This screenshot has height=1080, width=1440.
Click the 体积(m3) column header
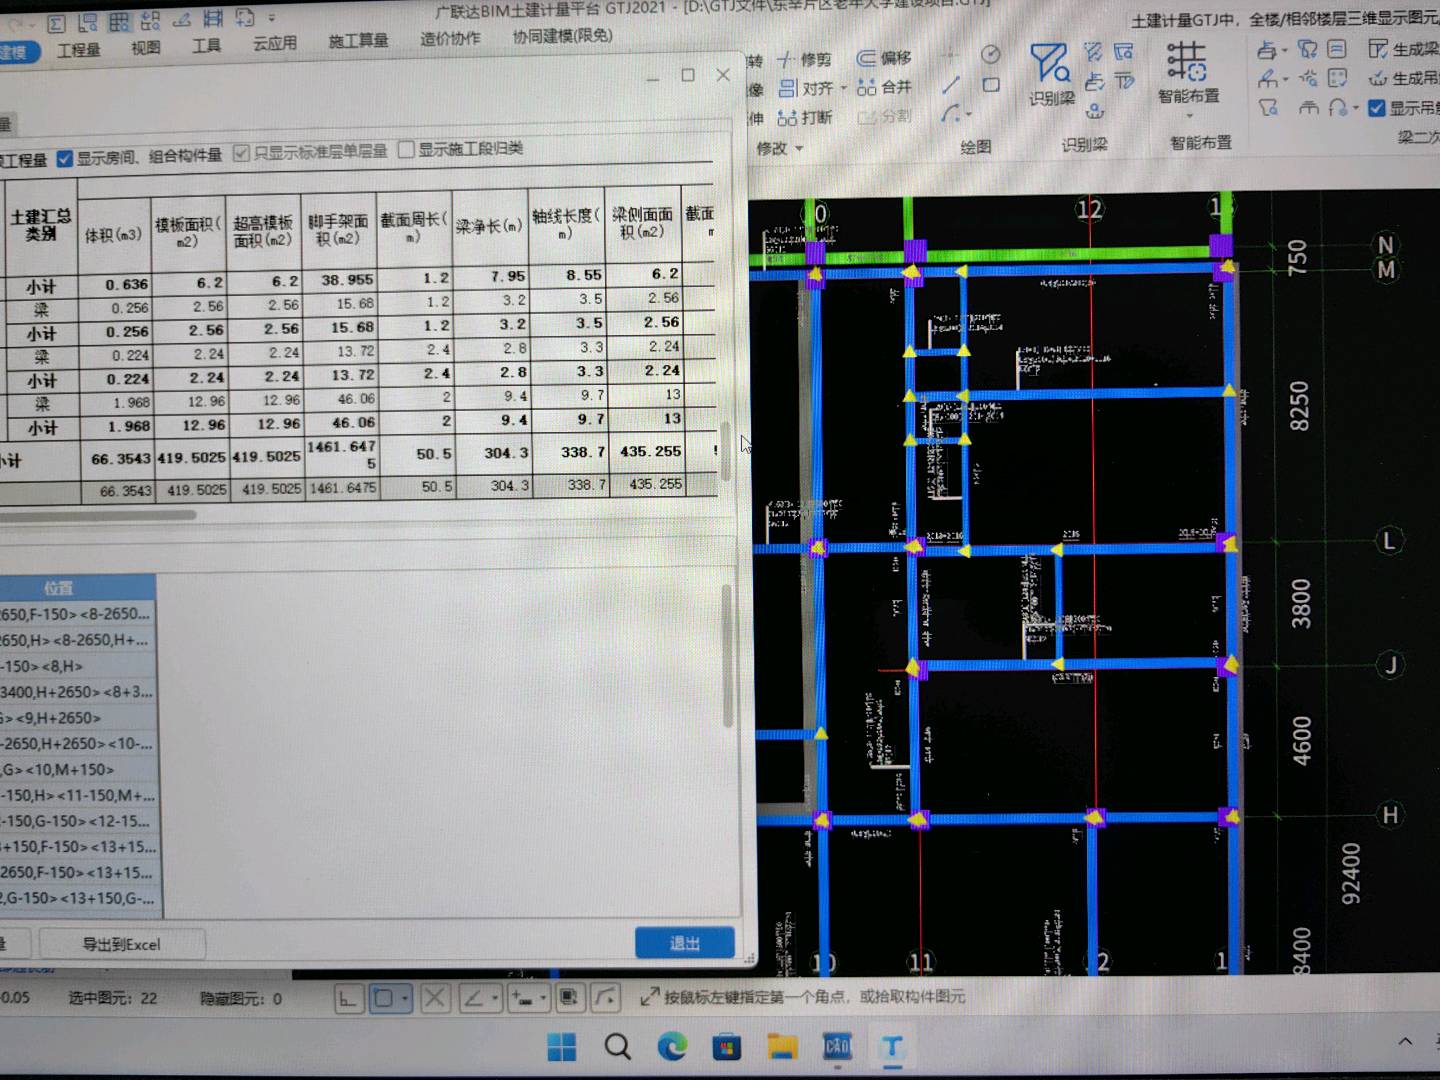[x=113, y=235]
